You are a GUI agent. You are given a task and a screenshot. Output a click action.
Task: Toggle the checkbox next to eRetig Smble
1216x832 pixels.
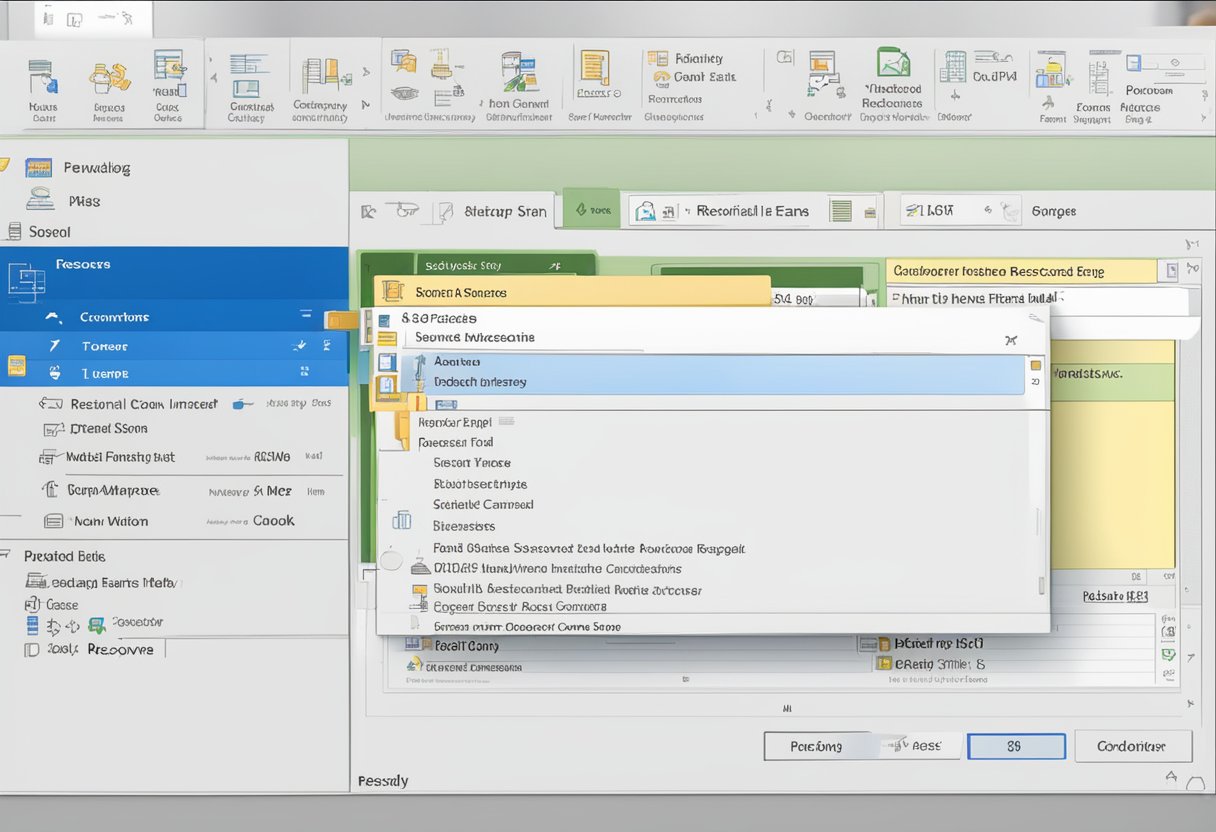(885, 664)
